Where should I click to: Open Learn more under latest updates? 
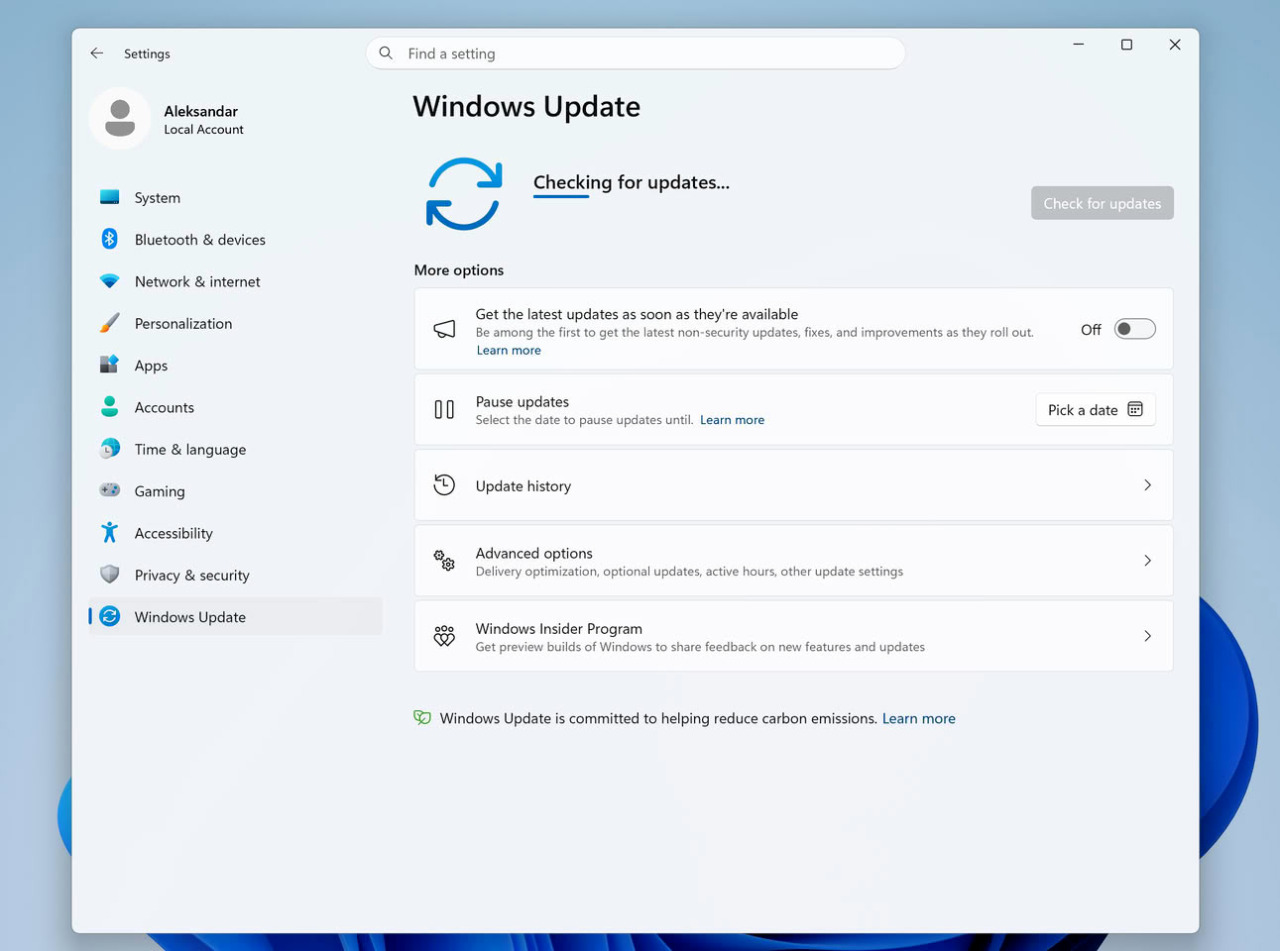click(x=508, y=350)
